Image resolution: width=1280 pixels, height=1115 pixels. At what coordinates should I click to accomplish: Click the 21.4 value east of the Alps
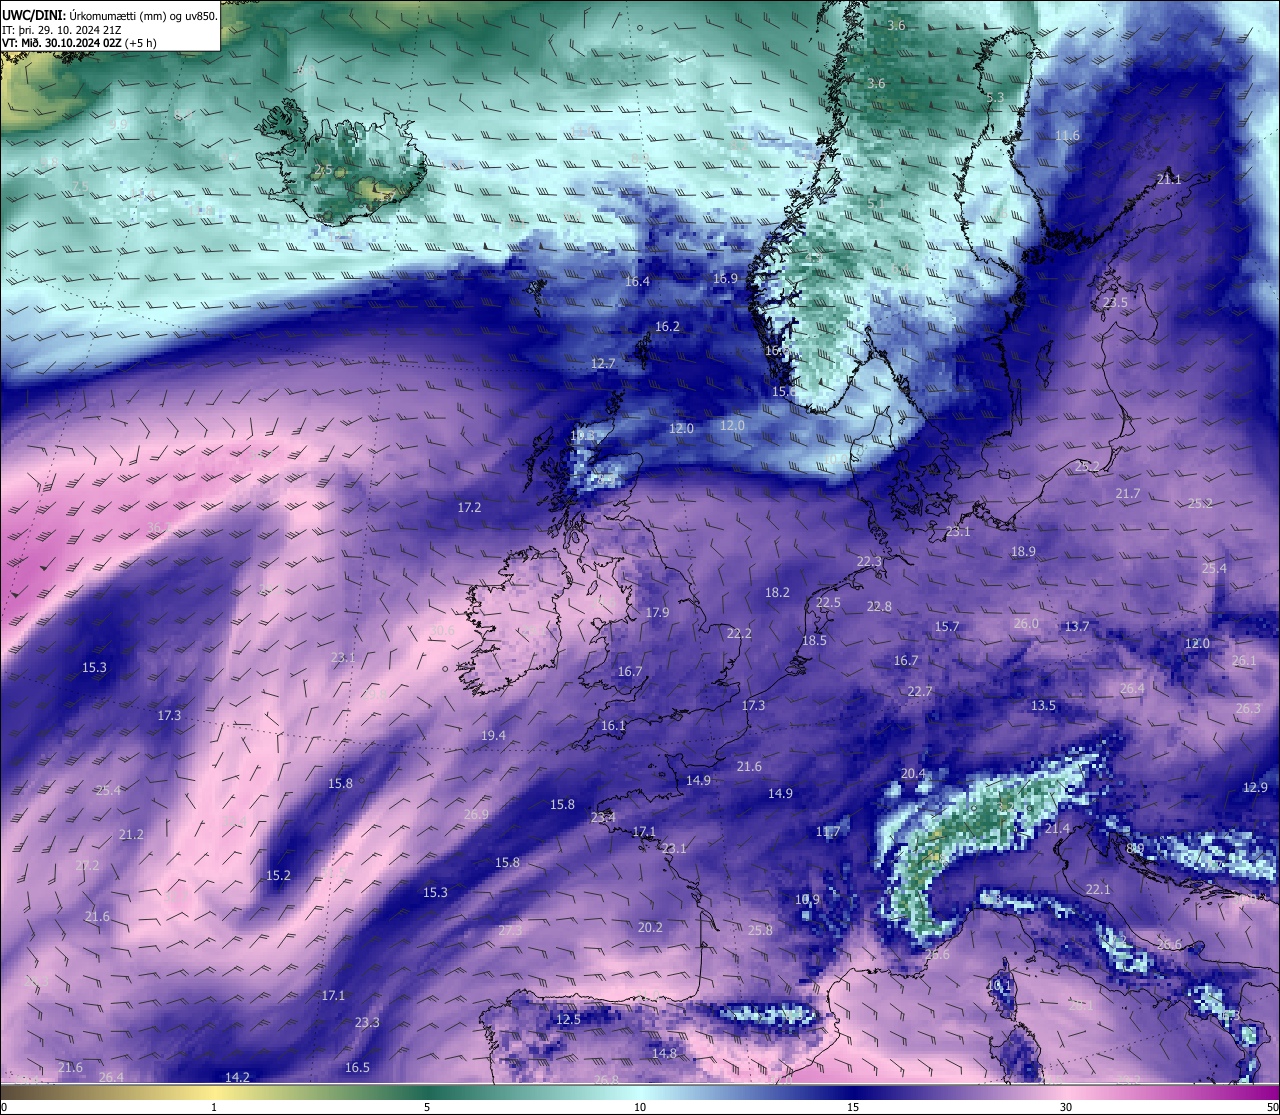tap(1057, 828)
